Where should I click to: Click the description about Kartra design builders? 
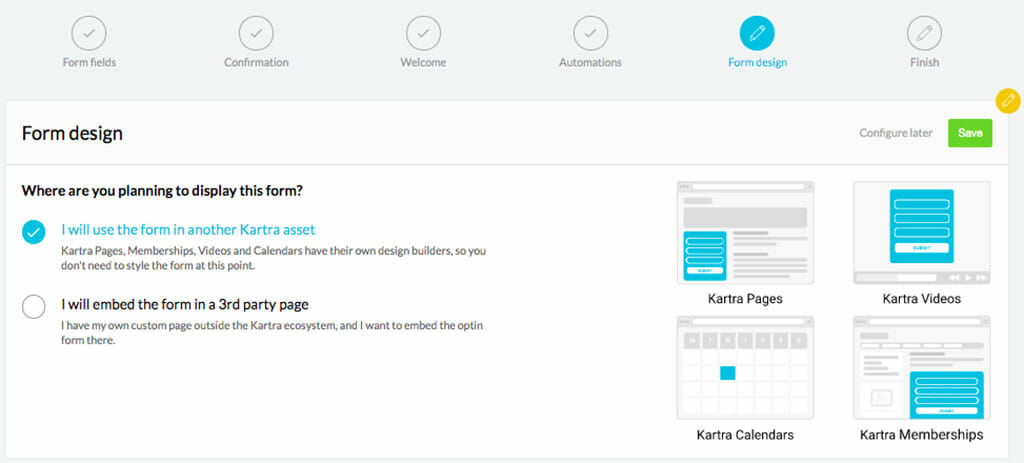(x=273, y=258)
